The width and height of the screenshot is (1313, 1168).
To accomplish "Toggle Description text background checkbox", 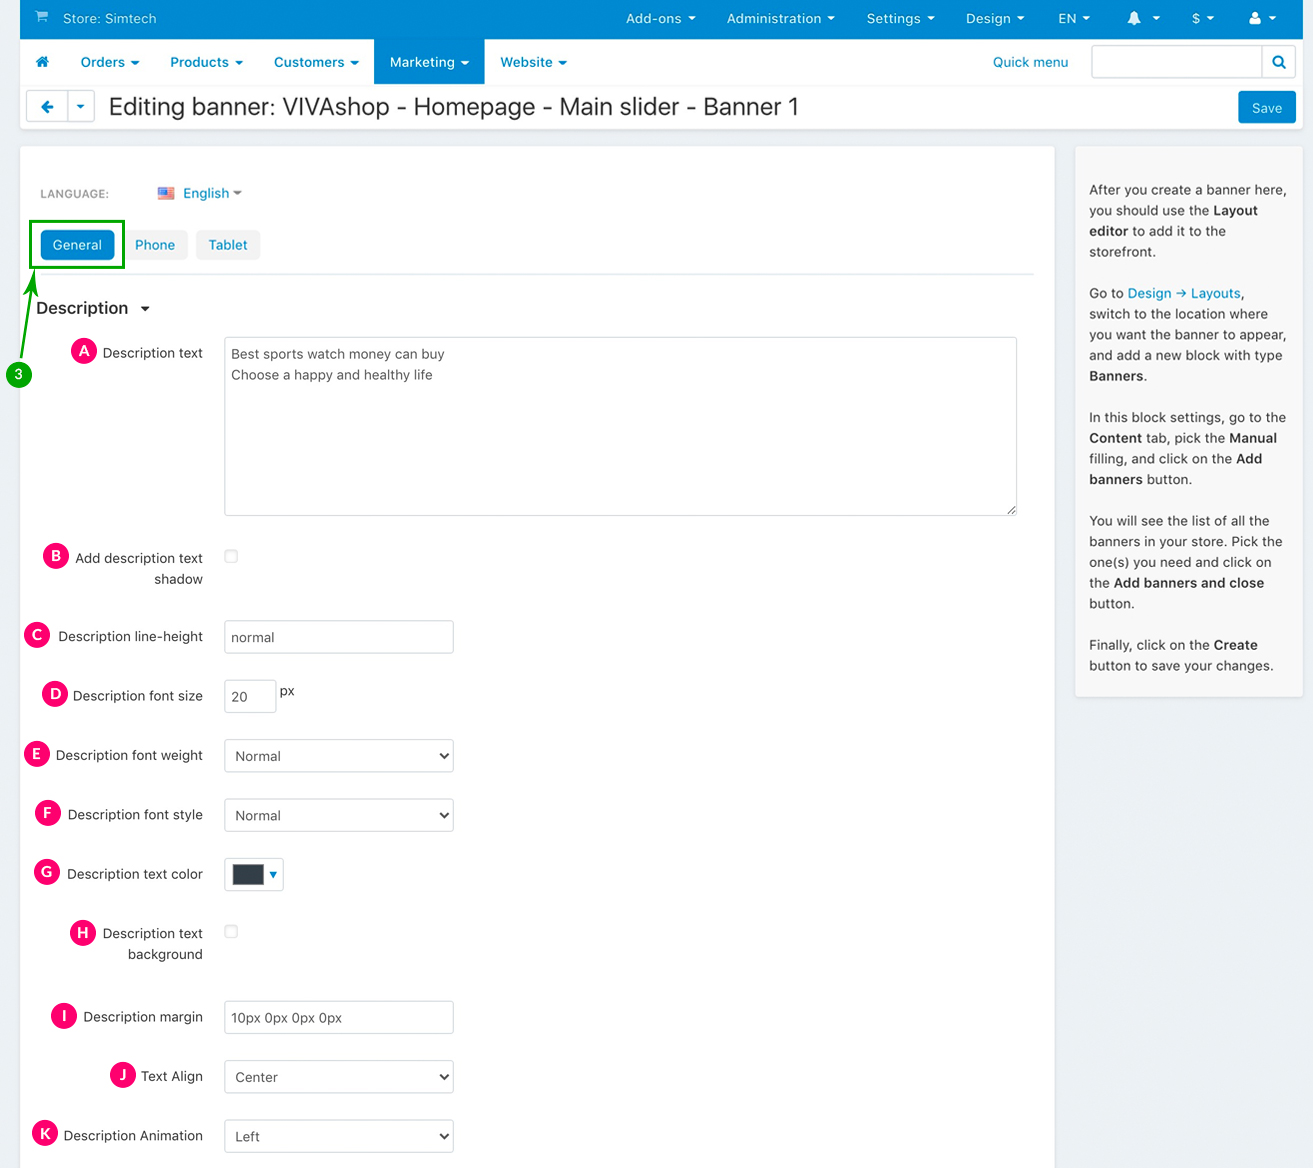I will 231,932.
